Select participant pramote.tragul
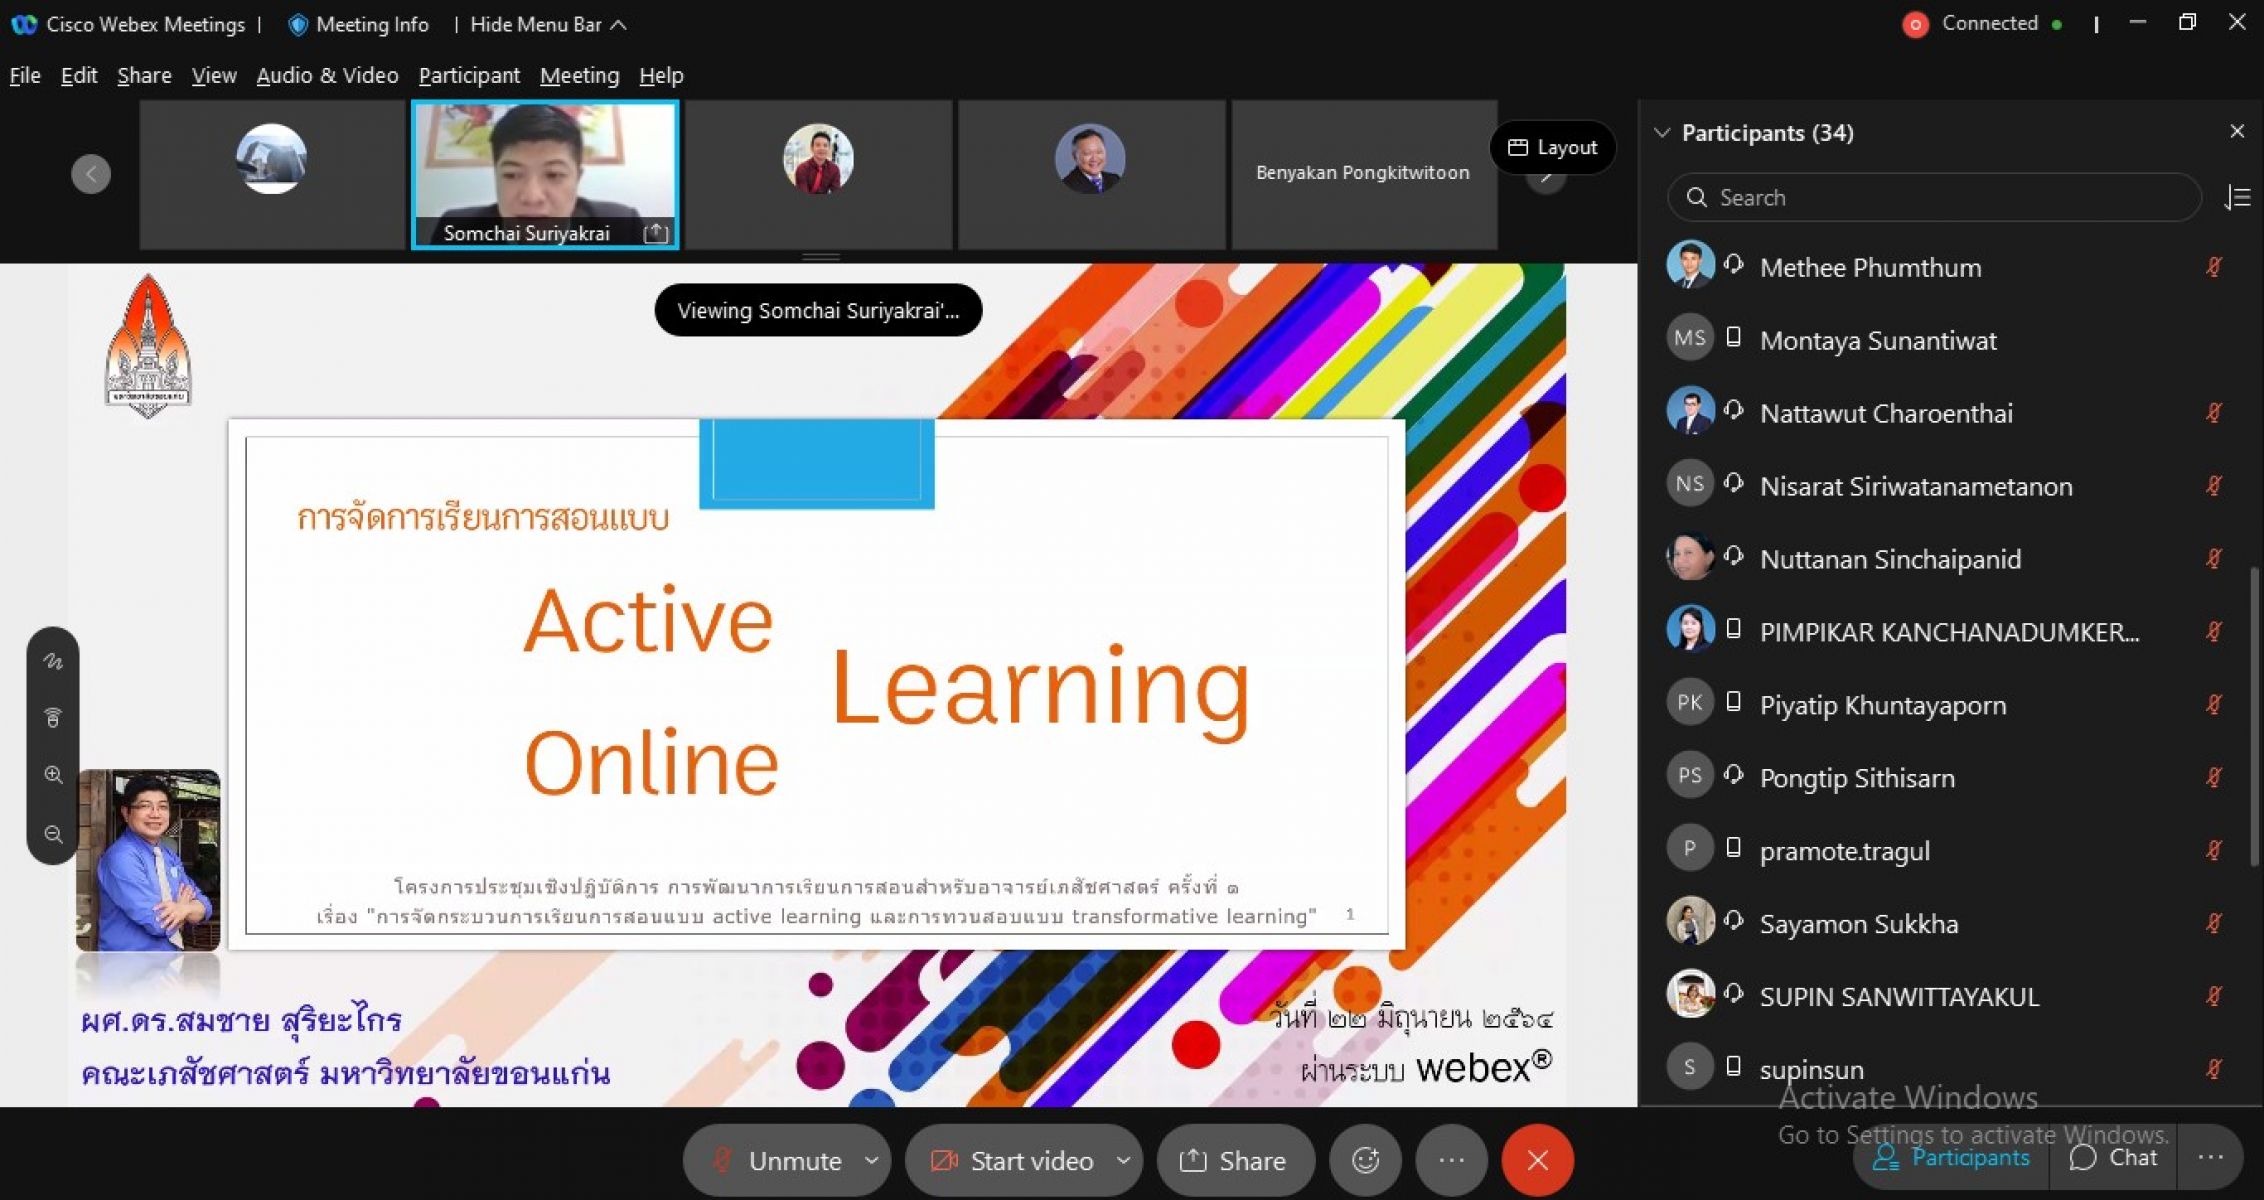 (x=1945, y=850)
